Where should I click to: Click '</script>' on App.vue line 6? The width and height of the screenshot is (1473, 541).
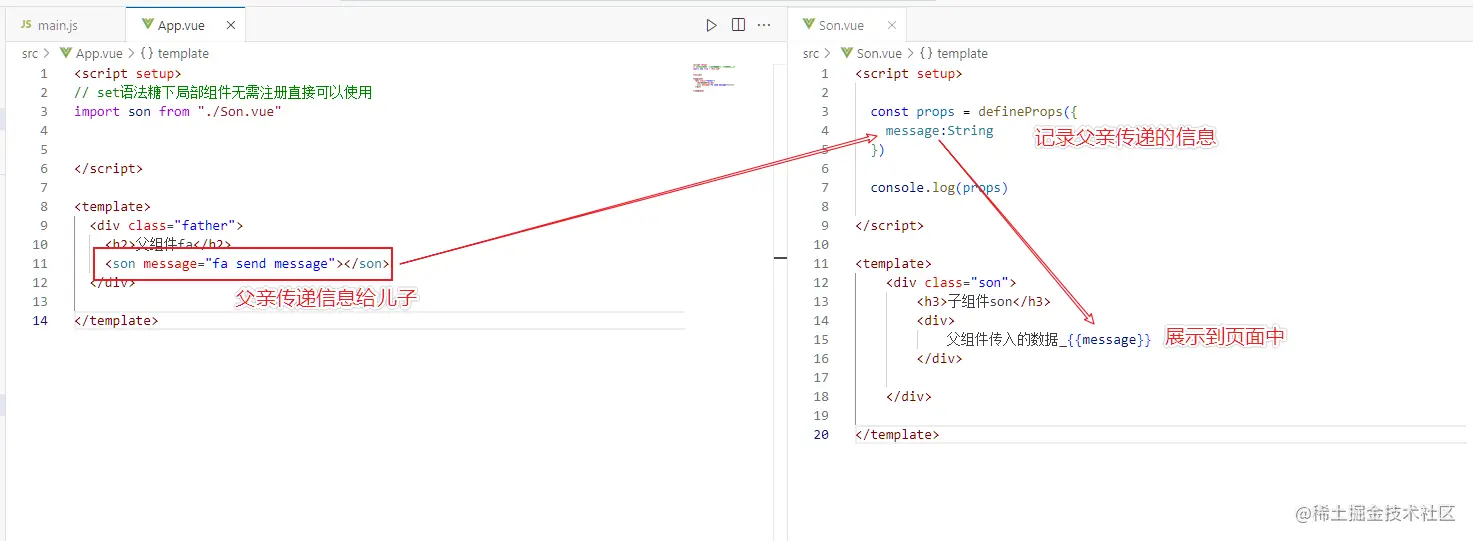click(x=108, y=168)
